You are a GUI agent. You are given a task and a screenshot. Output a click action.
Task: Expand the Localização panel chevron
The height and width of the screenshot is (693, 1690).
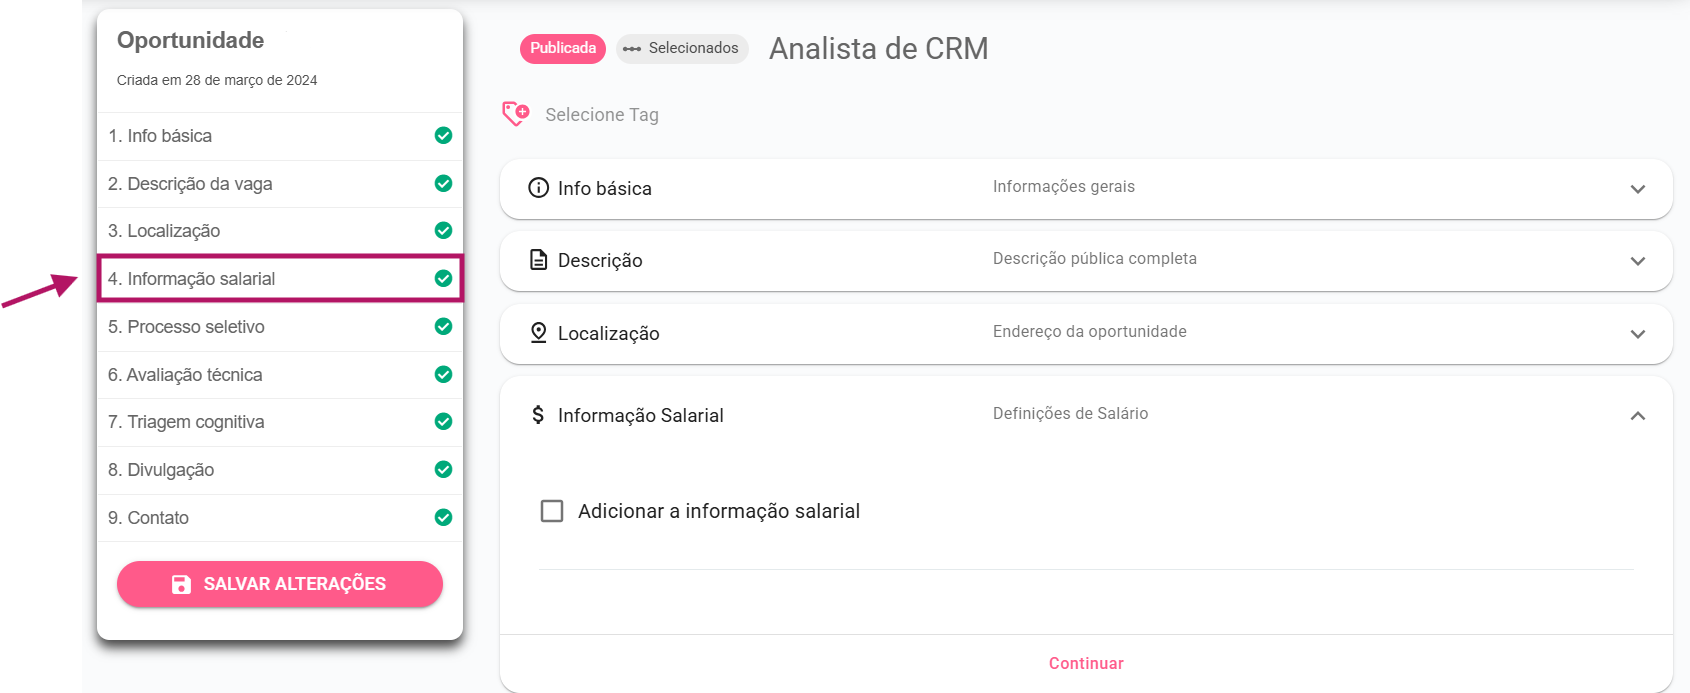click(x=1637, y=334)
